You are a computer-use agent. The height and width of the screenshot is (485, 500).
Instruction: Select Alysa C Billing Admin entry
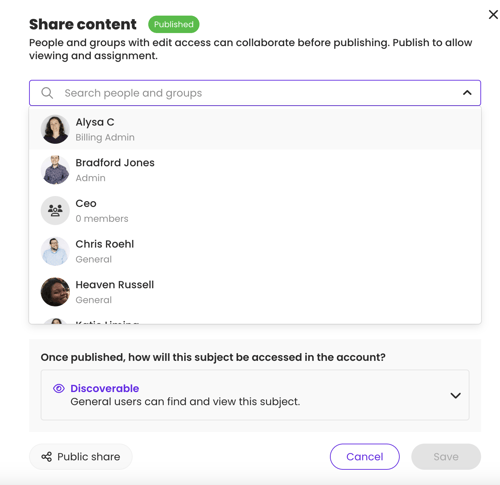pos(255,129)
